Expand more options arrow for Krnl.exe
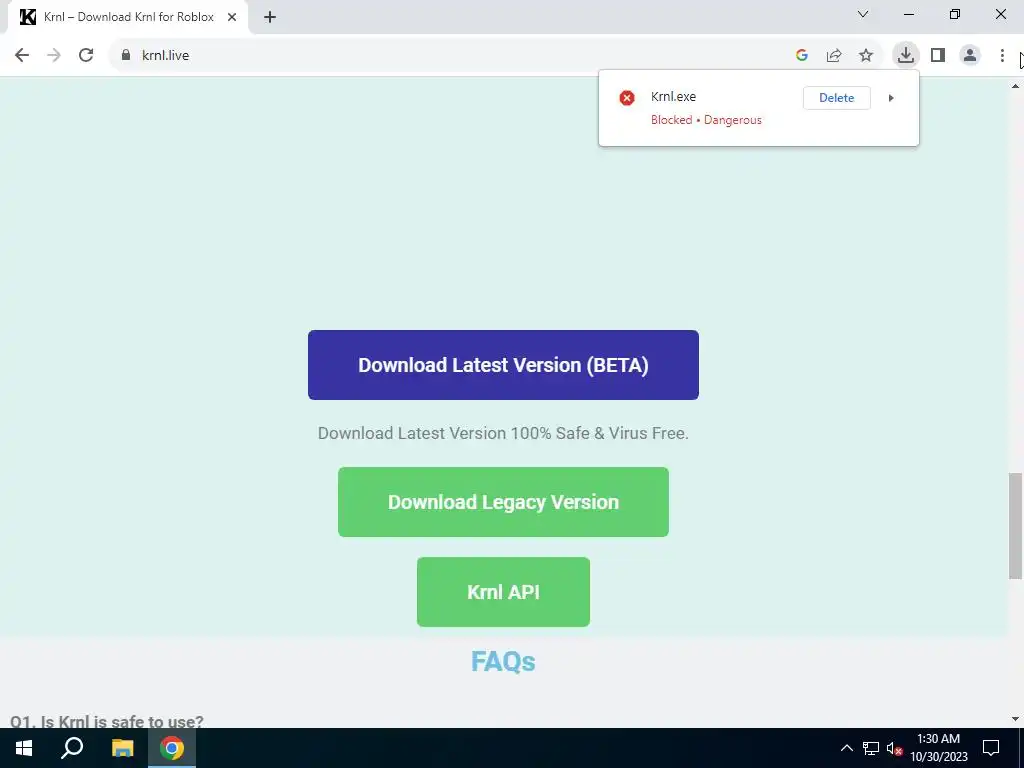The height and width of the screenshot is (768, 1024). 891,98
